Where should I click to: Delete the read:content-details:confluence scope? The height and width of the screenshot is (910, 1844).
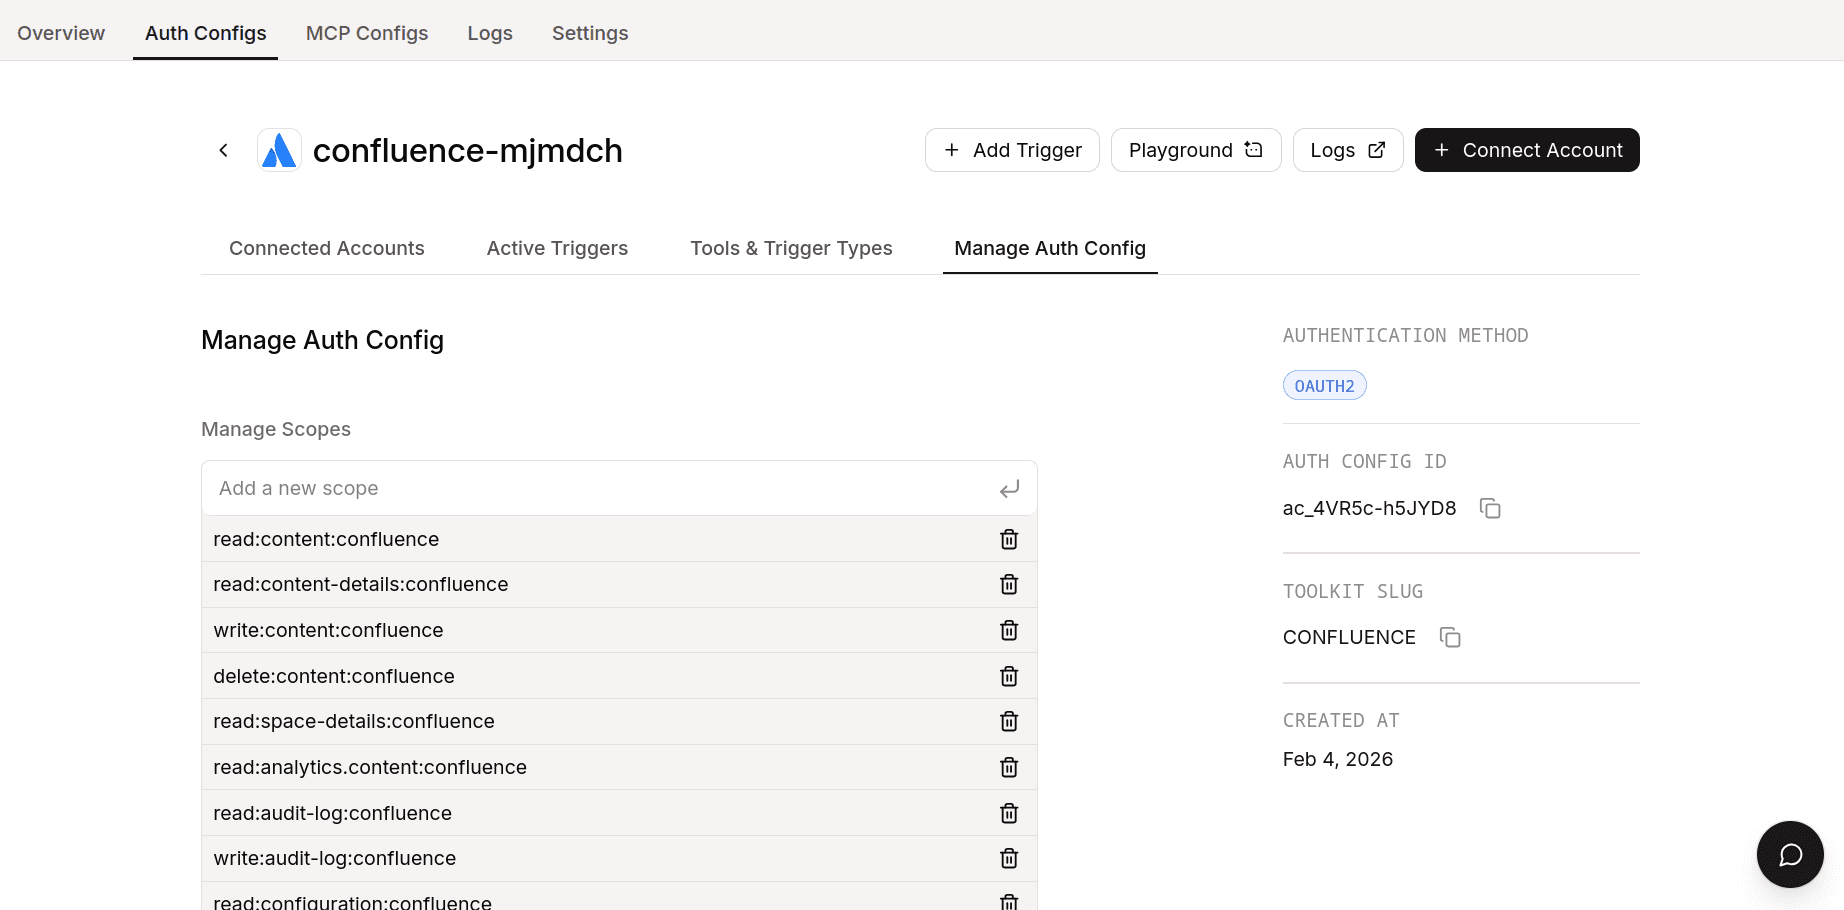pyautogui.click(x=1009, y=584)
